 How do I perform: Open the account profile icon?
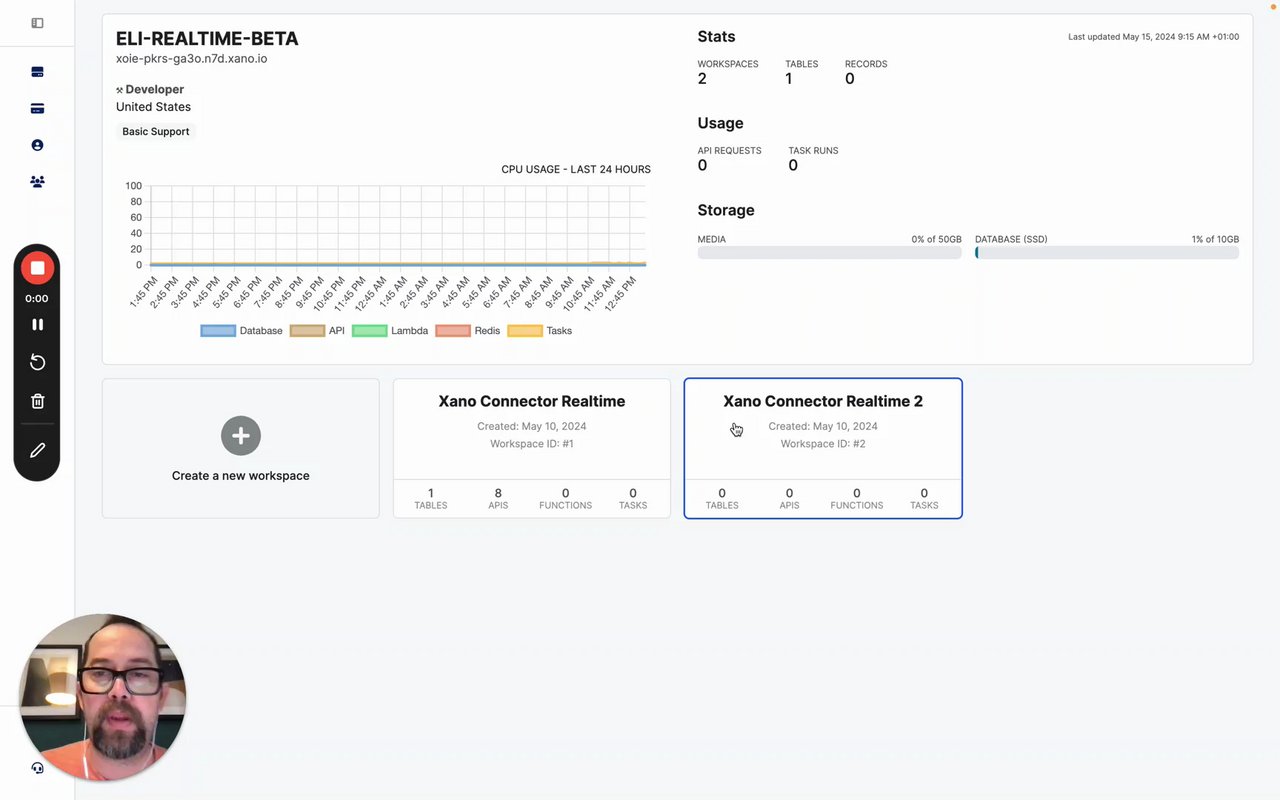coord(37,145)
